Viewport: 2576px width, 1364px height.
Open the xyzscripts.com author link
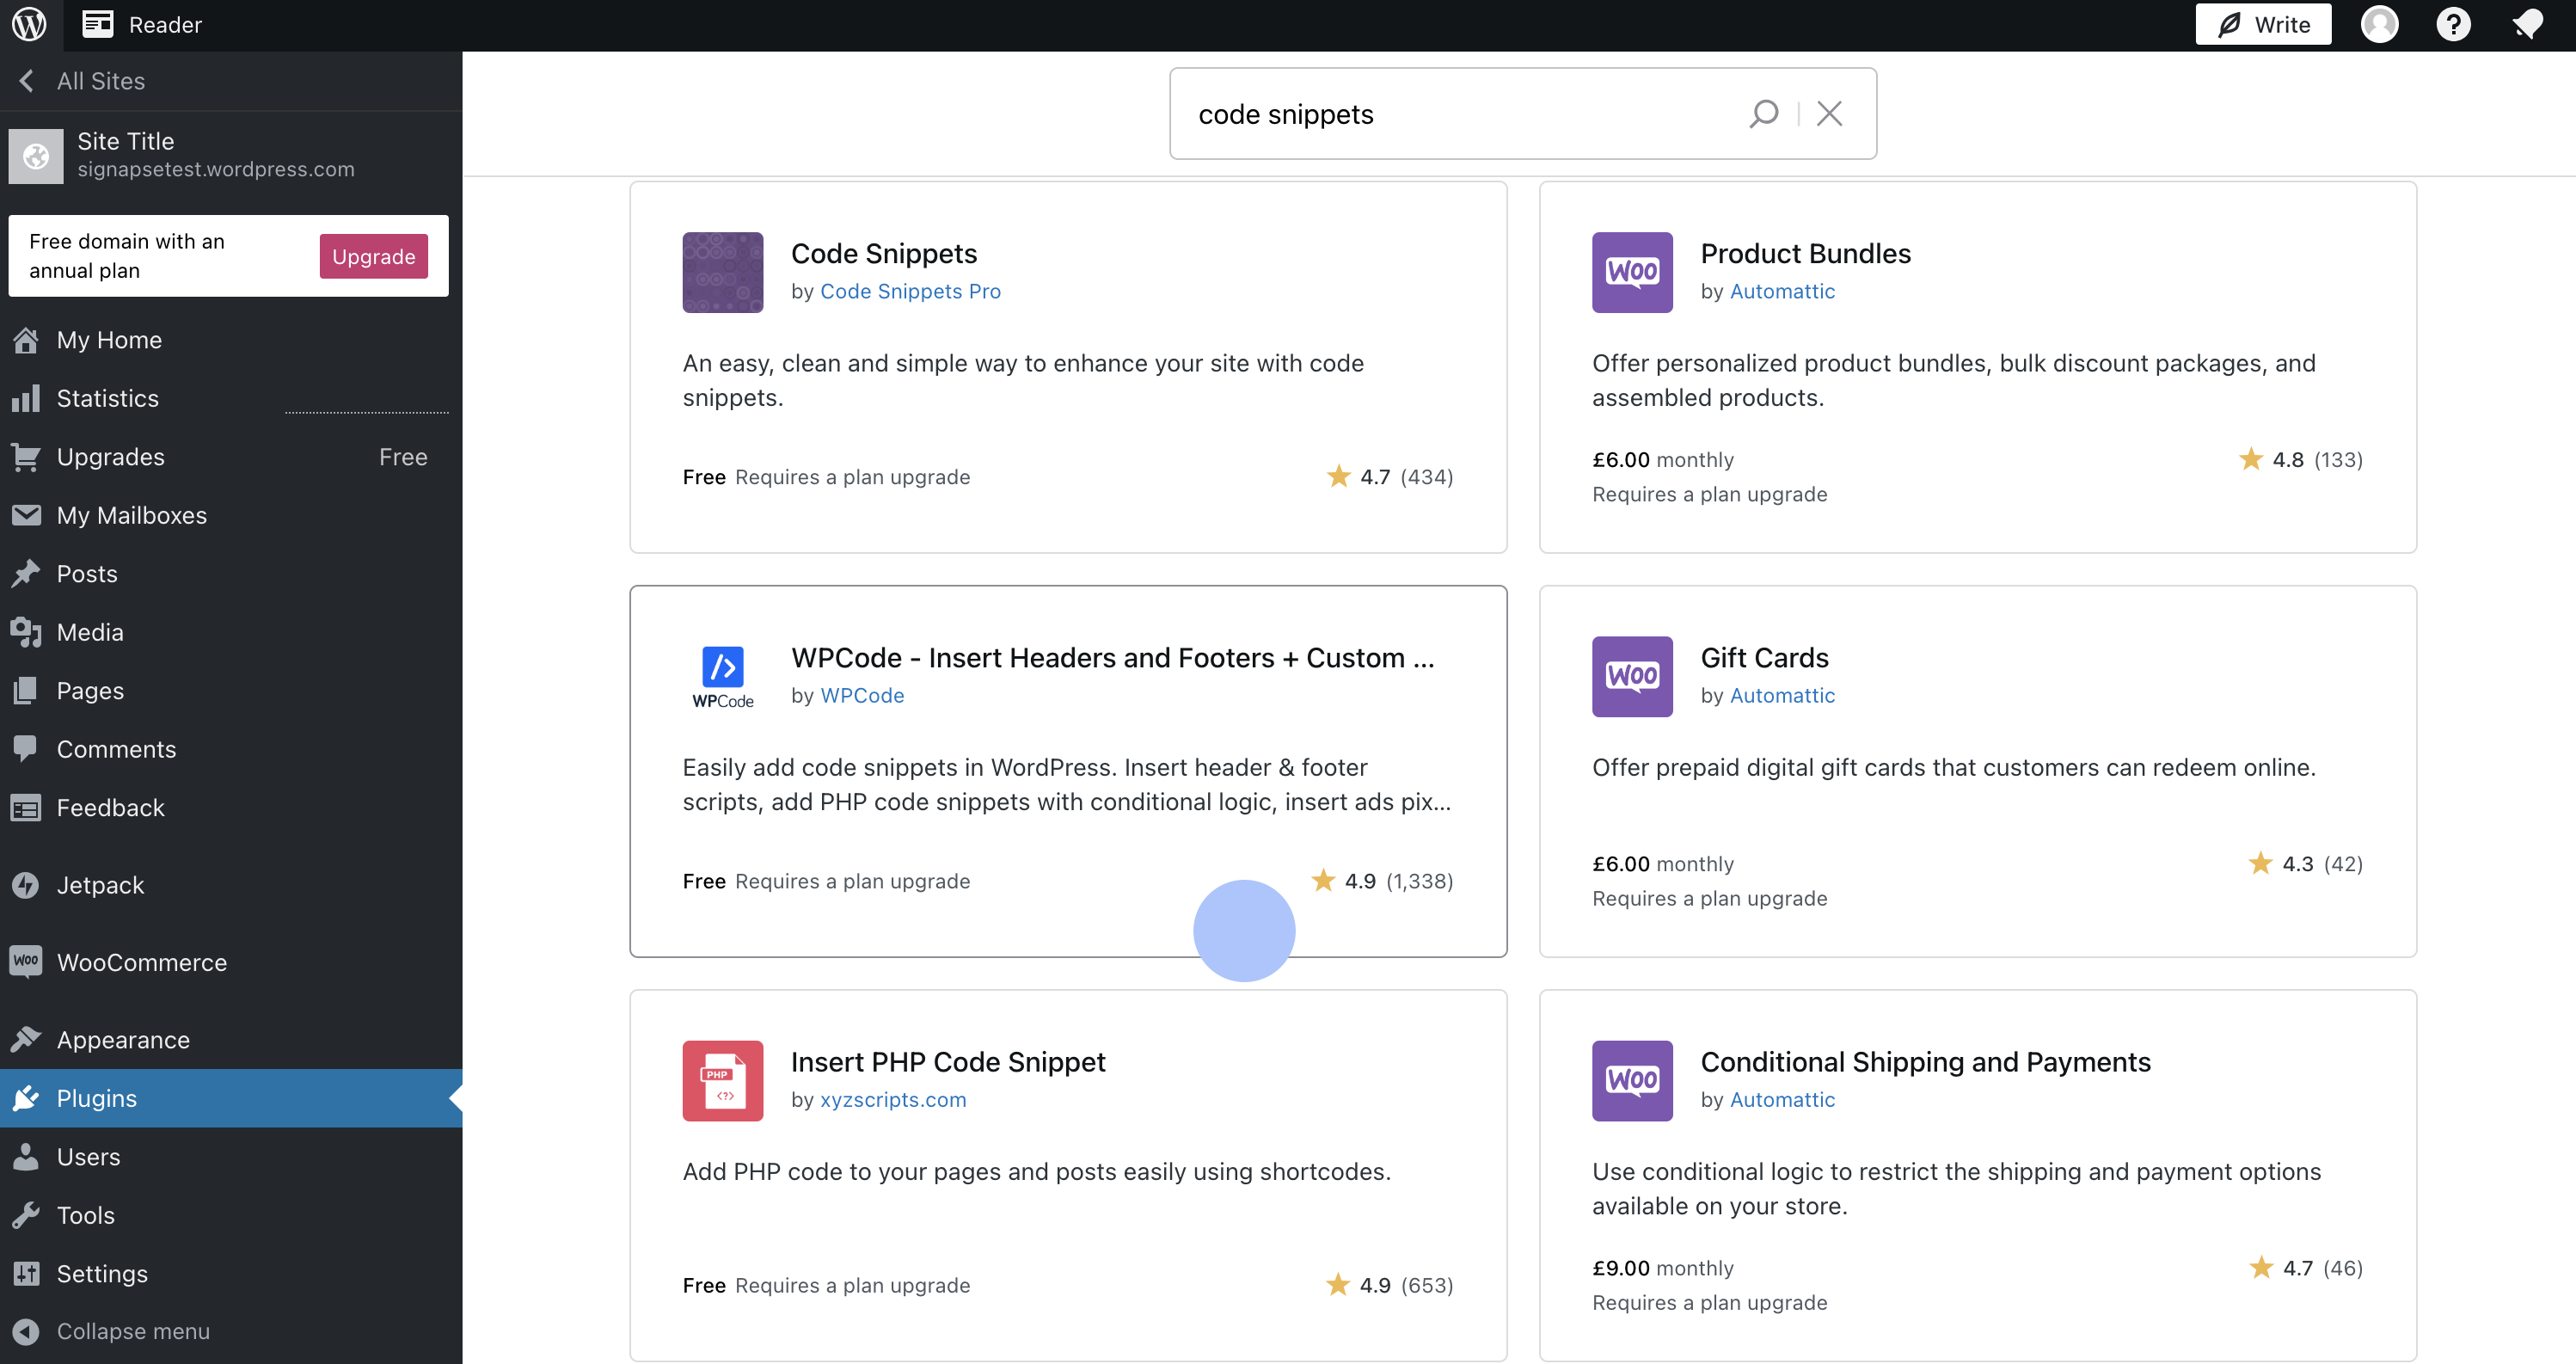(x=893, y=1099)
